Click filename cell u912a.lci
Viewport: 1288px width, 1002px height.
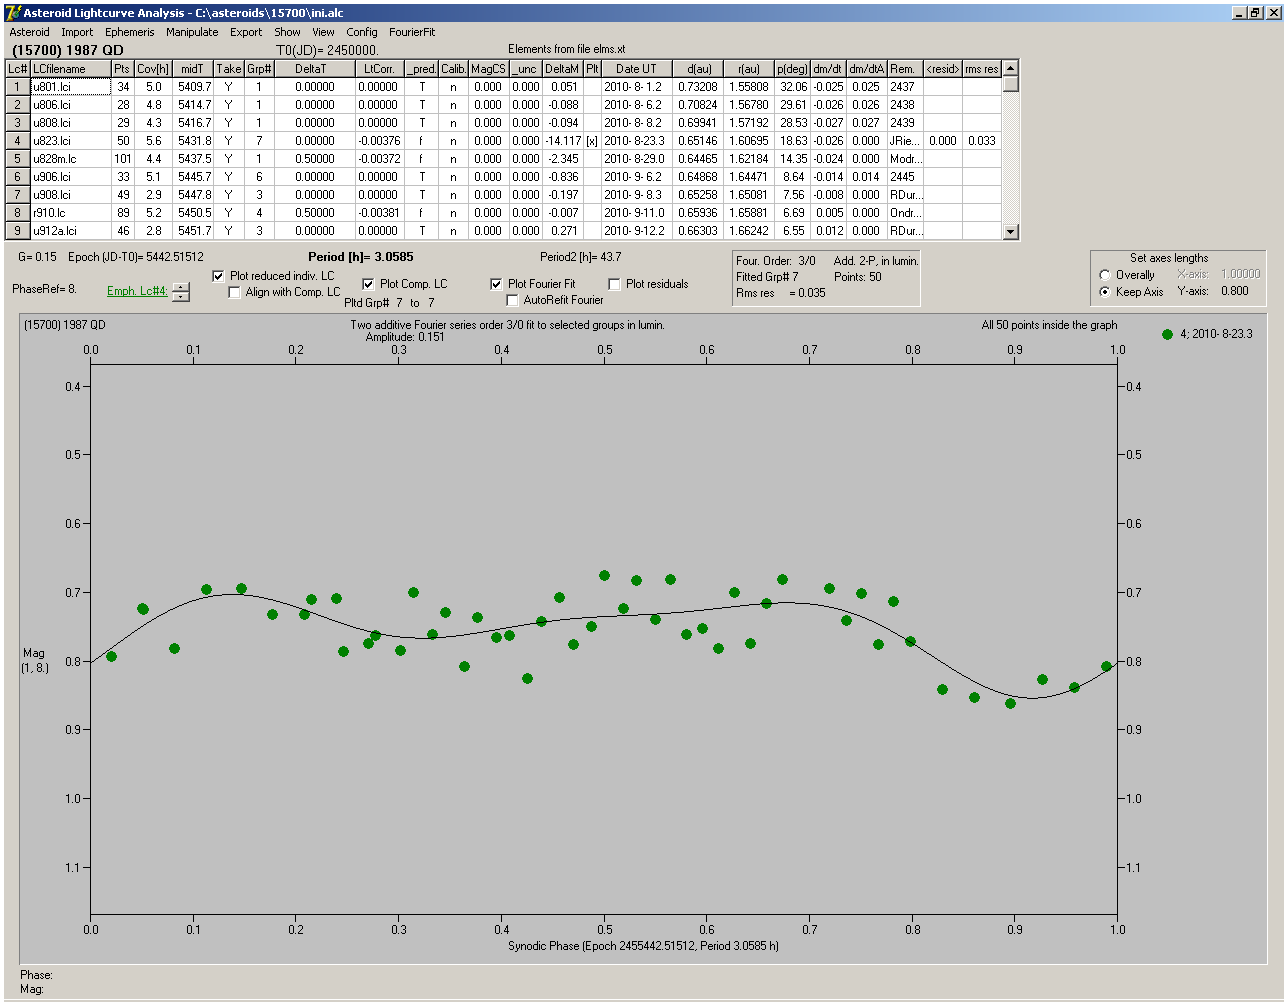point(70,231)
